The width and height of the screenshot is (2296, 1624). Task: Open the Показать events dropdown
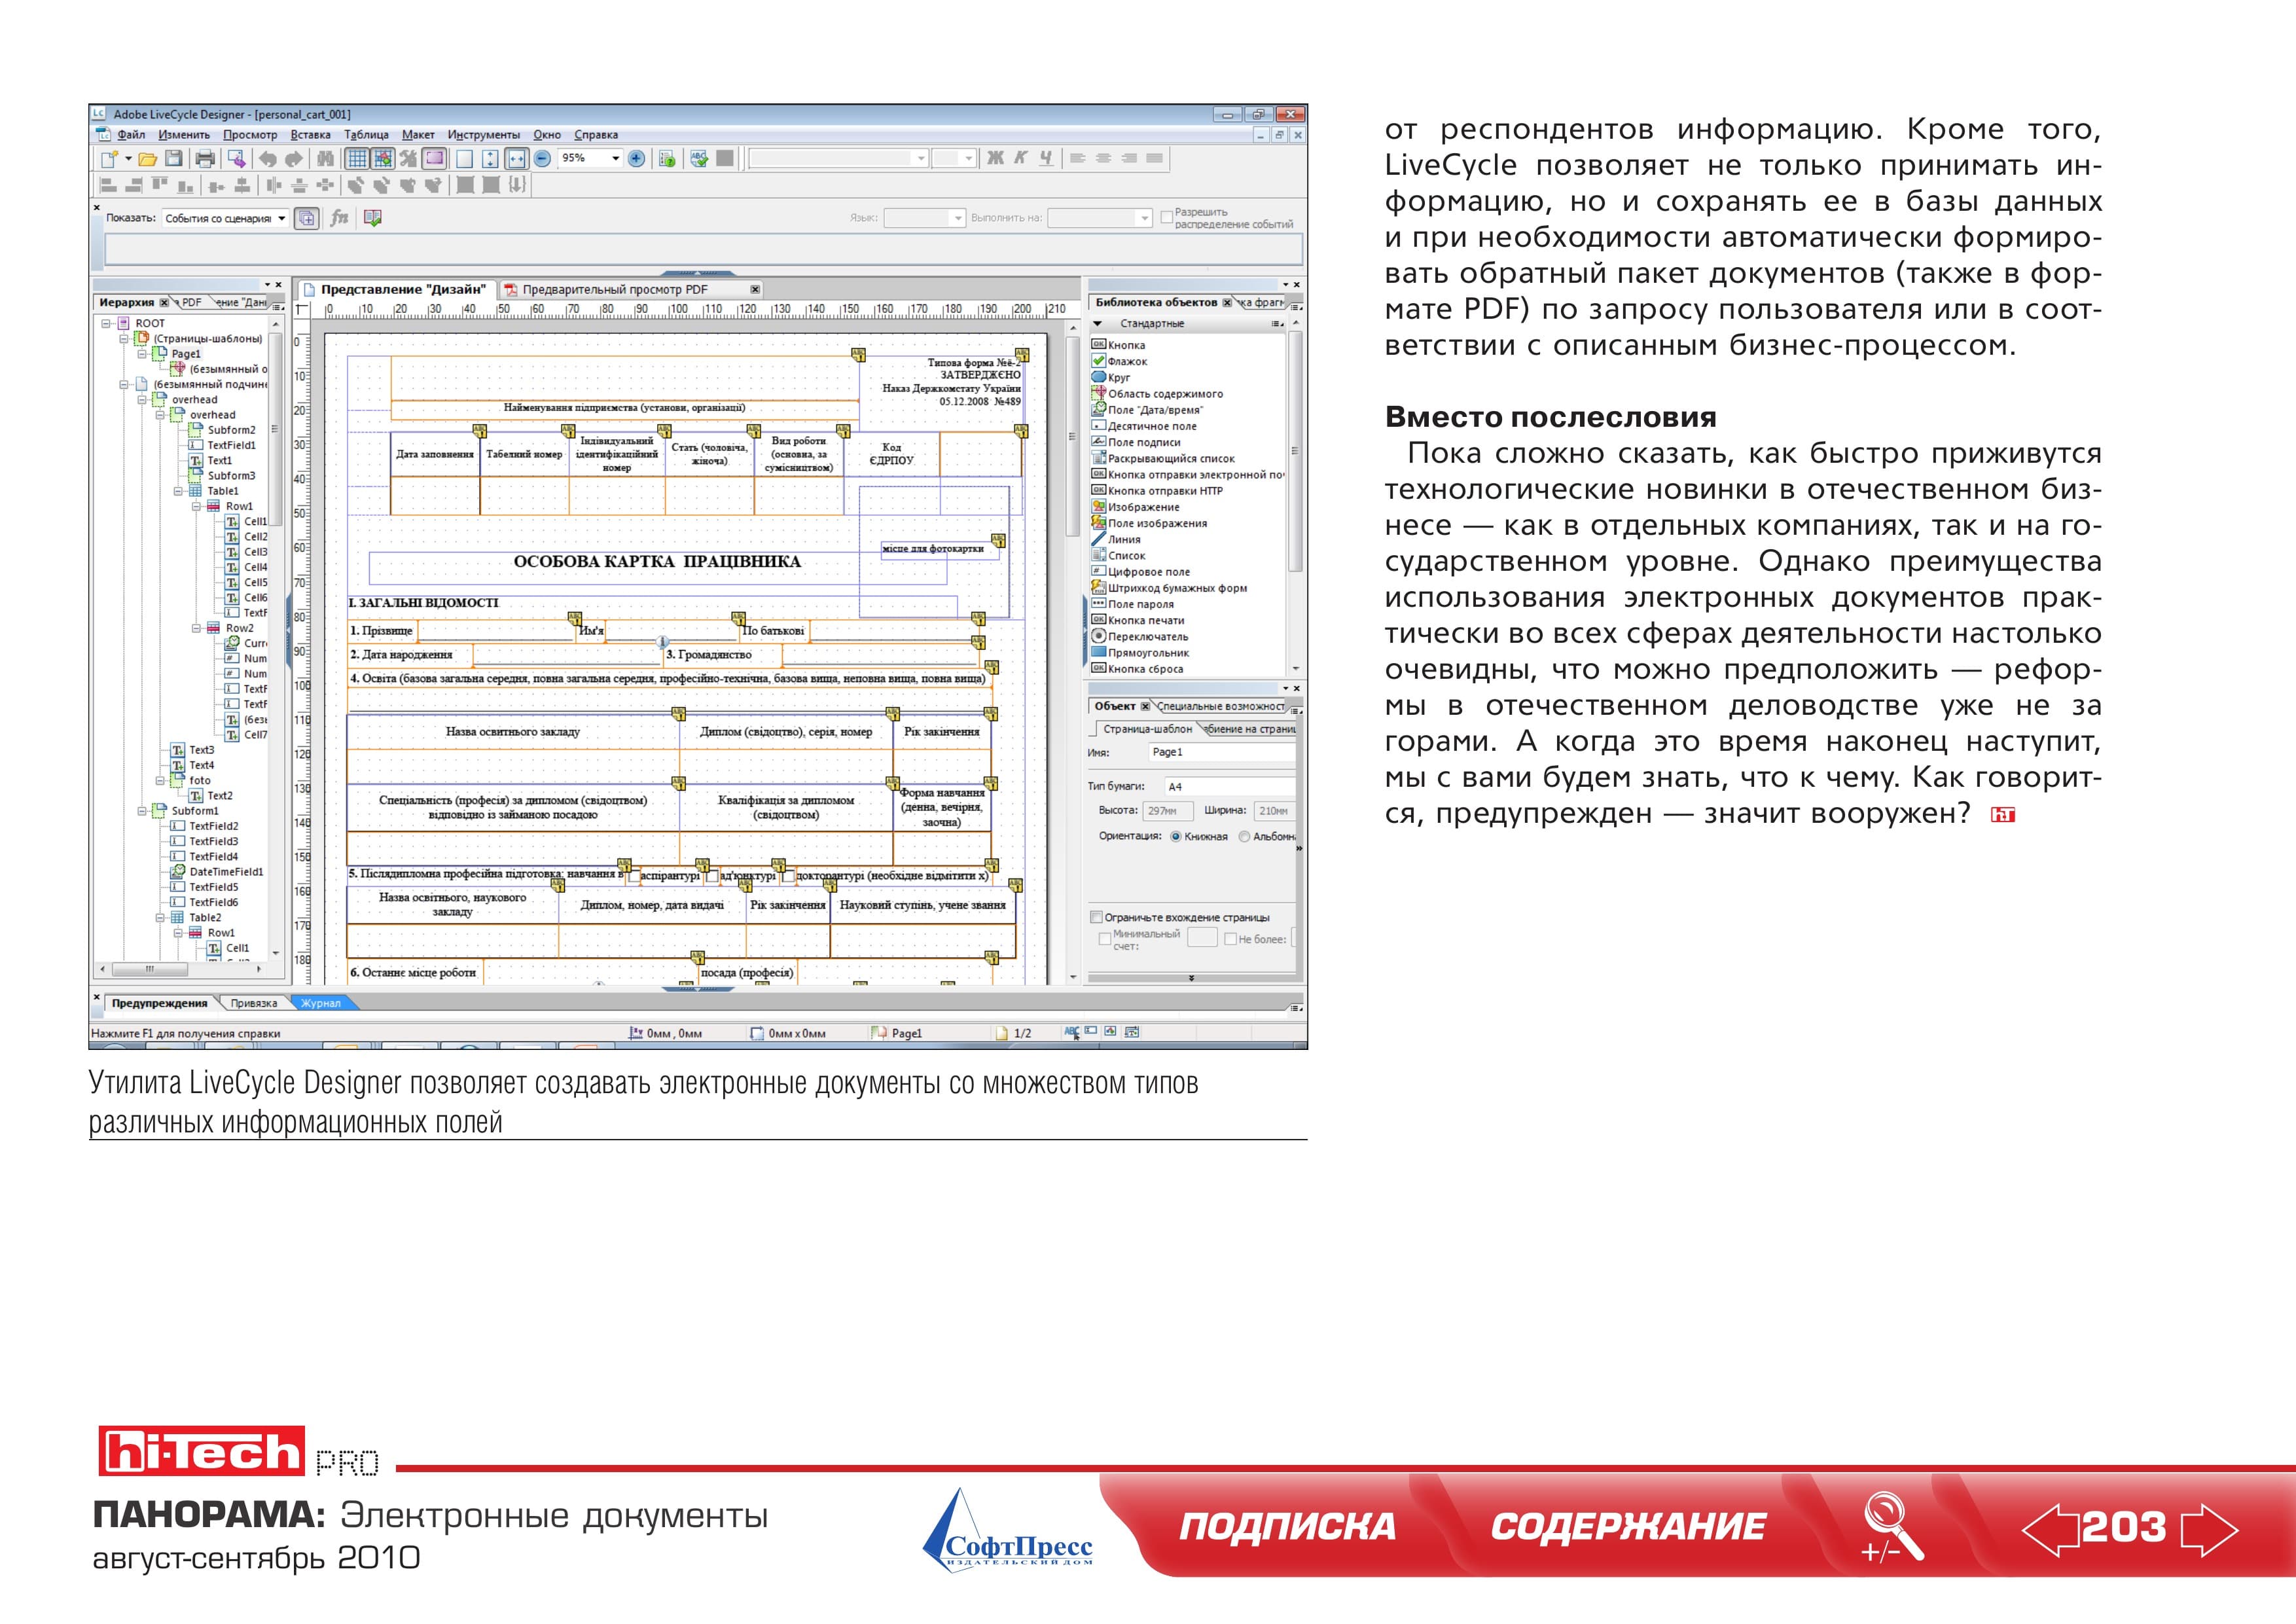pyautogui.click(x=225, y=218)
